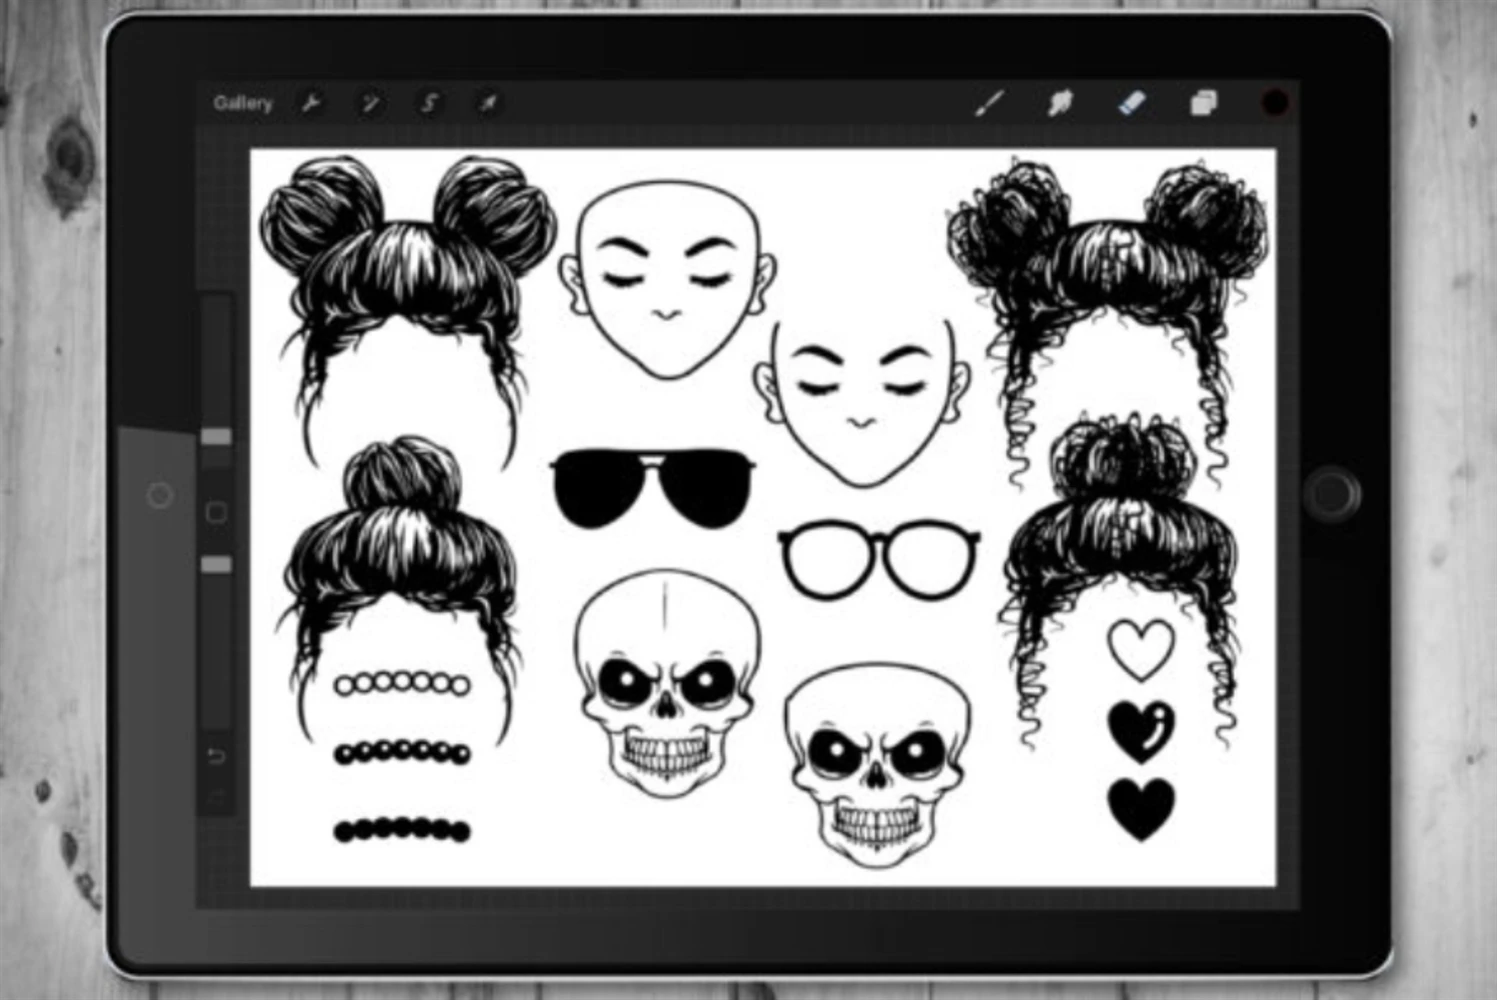Tap the aviator sunglasses on the canvas
Viewport: 1497px width, 1000px height.
tap(652, 487)
